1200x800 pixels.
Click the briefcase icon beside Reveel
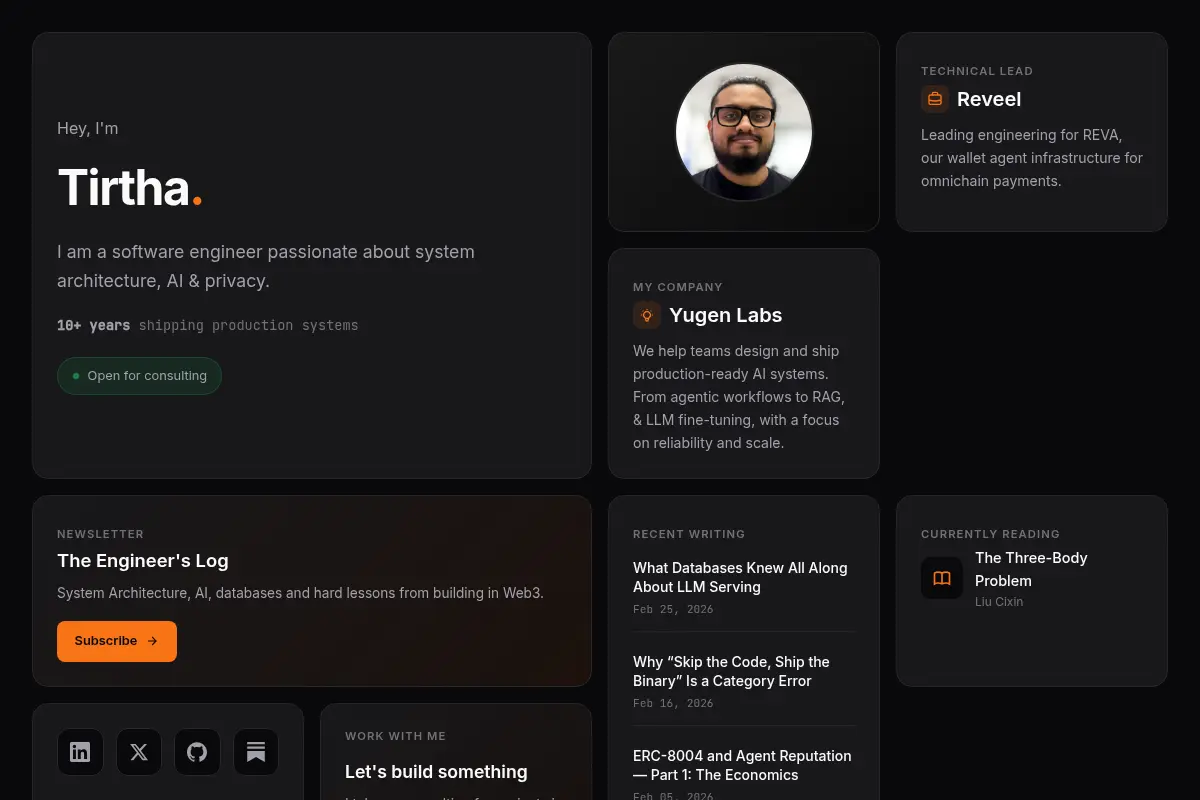(x=935, y=99)
